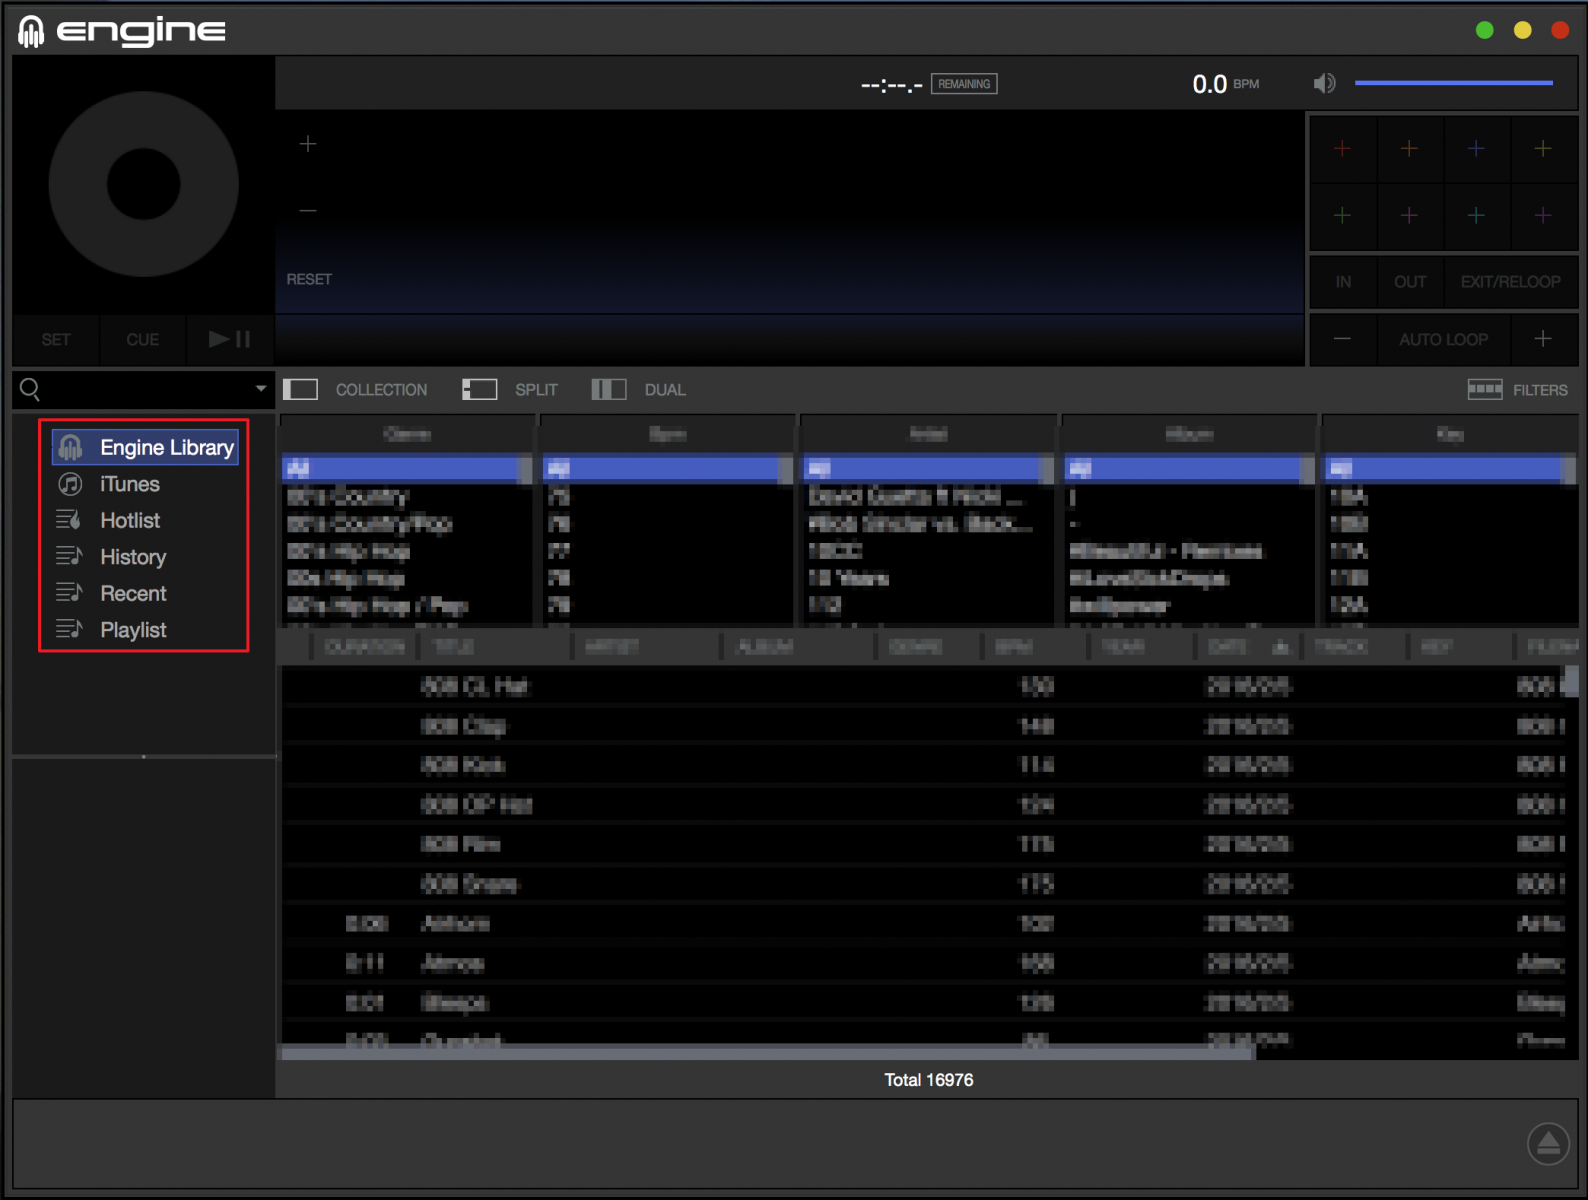This screenshot has height=1200, width=1588.
Task: Increase auto loop size with plus
Action: click(1543, 339)
